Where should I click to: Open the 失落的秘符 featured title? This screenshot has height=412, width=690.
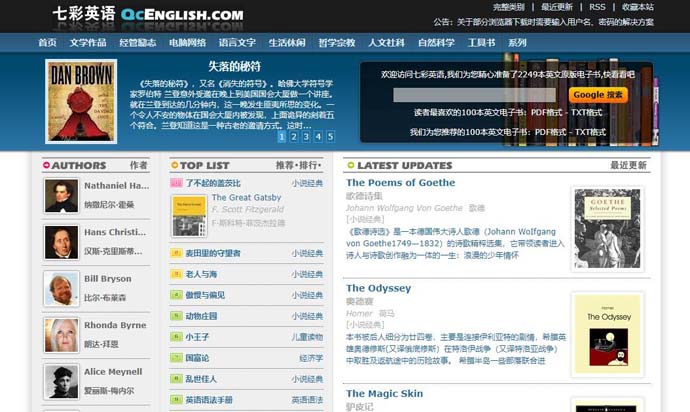tap(235, 66)
